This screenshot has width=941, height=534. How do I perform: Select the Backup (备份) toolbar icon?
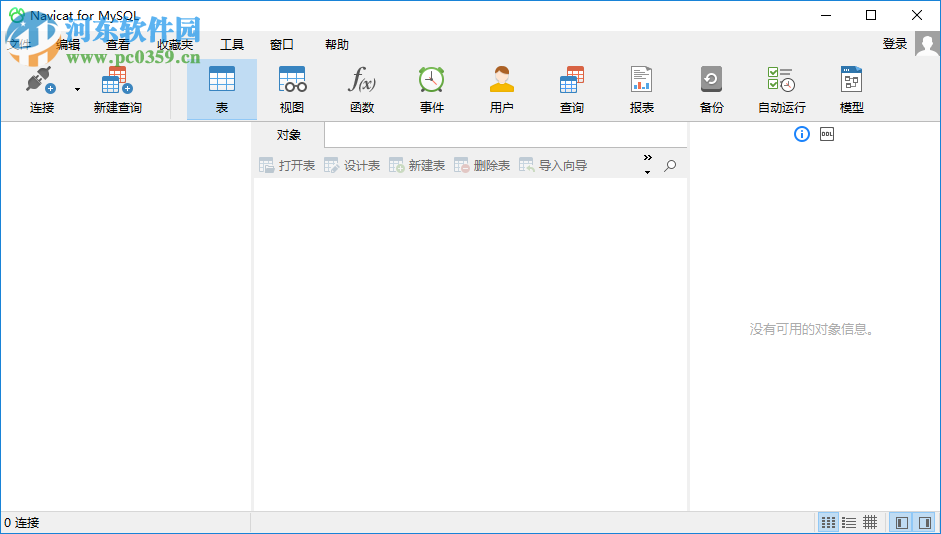(711, 79)
